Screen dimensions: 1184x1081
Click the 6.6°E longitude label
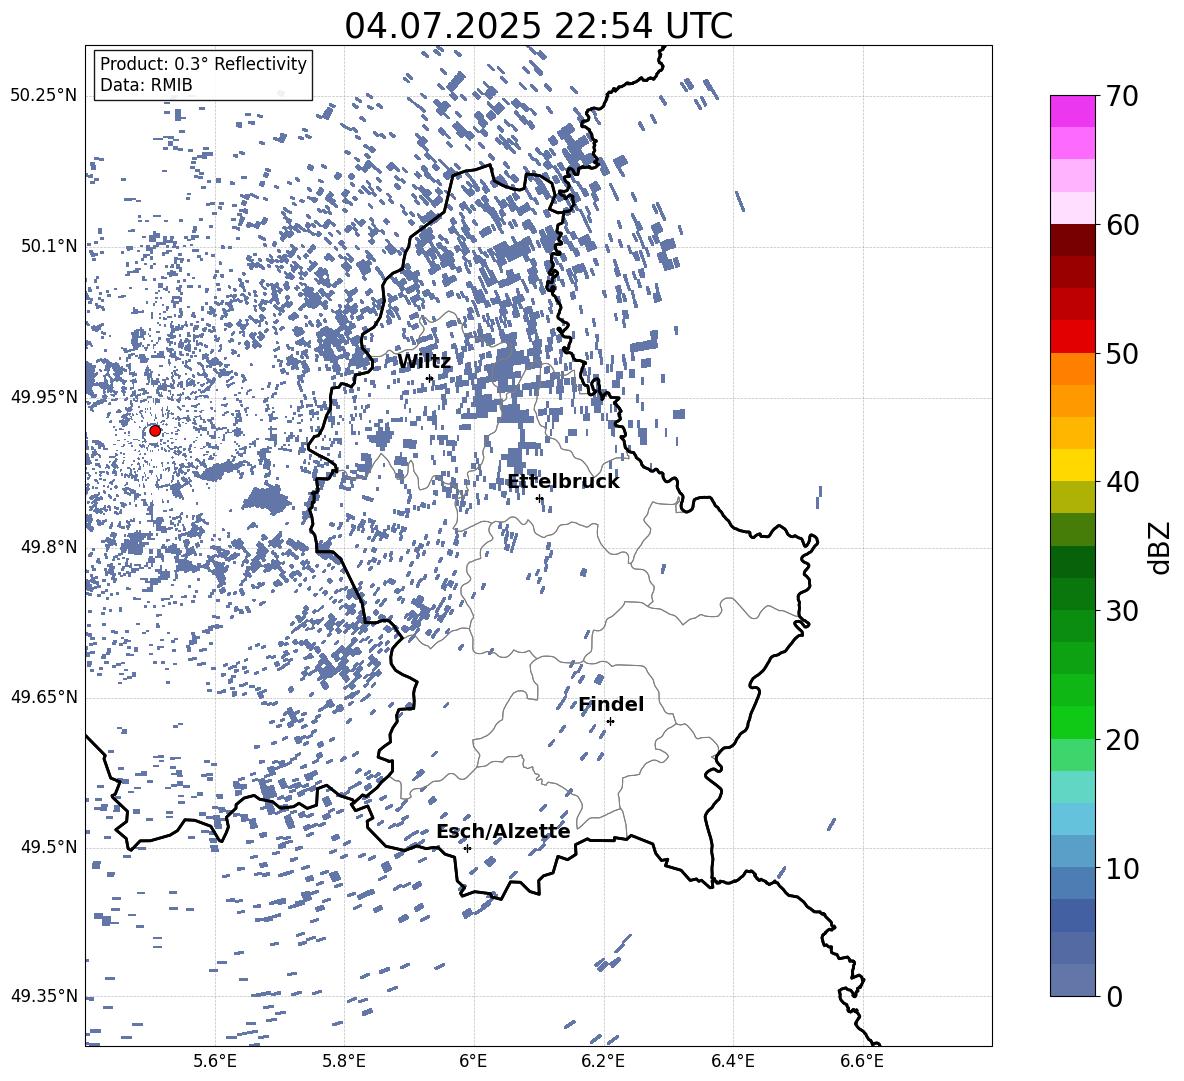click(x=862, y=1061)
